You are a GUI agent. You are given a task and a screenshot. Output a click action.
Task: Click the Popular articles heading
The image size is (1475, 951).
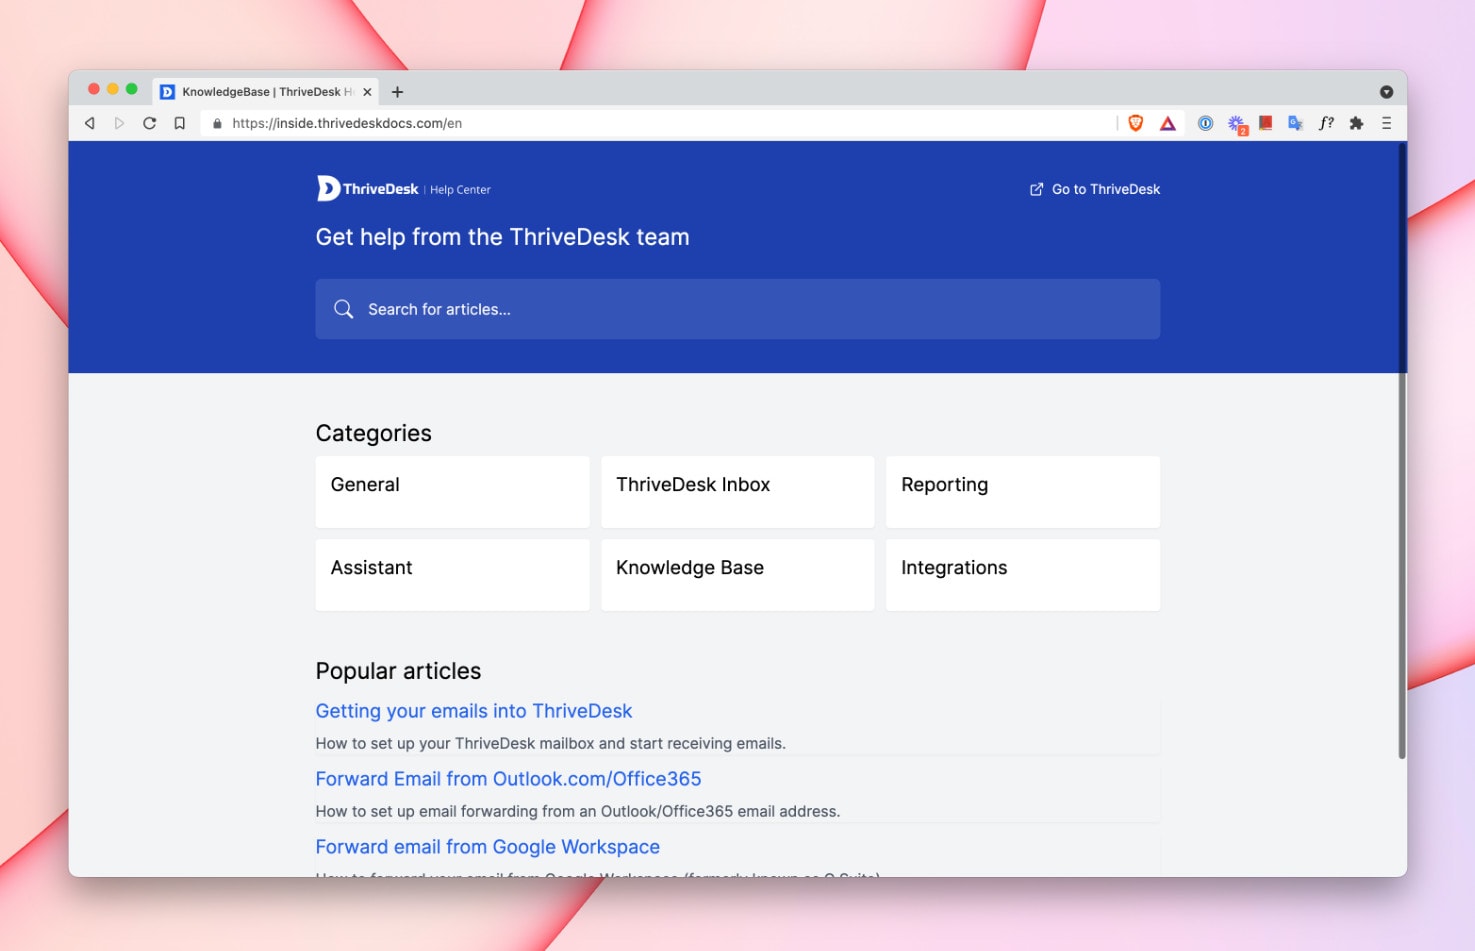click(398, 671)
